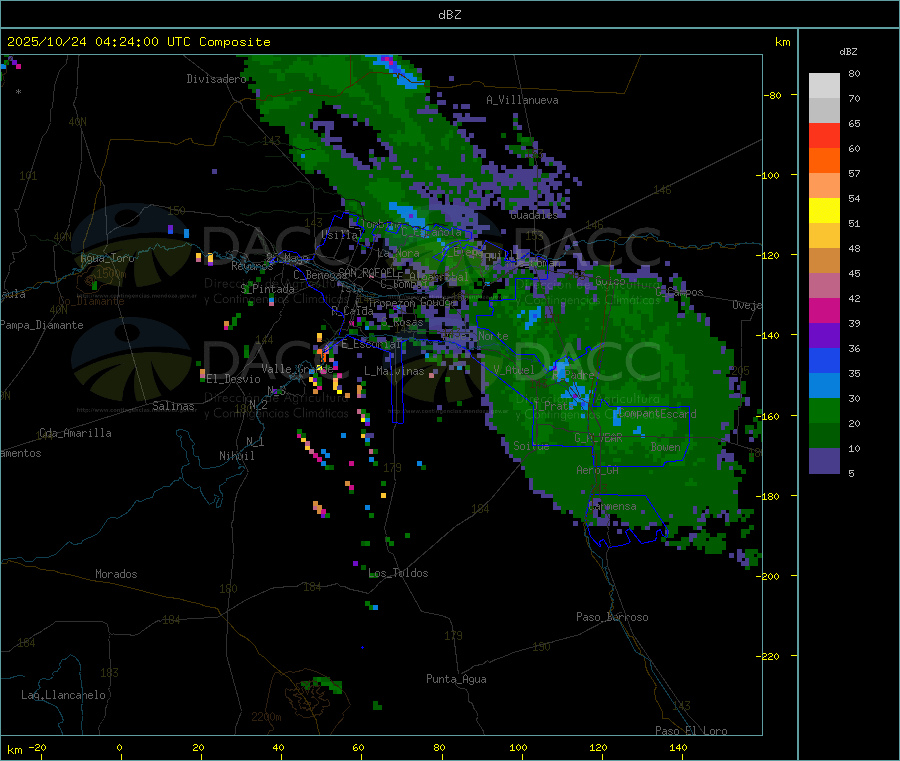900x761 pixels.
Task: Click the 'Agua_Toro' label on the map
Action: click(107, 258)
